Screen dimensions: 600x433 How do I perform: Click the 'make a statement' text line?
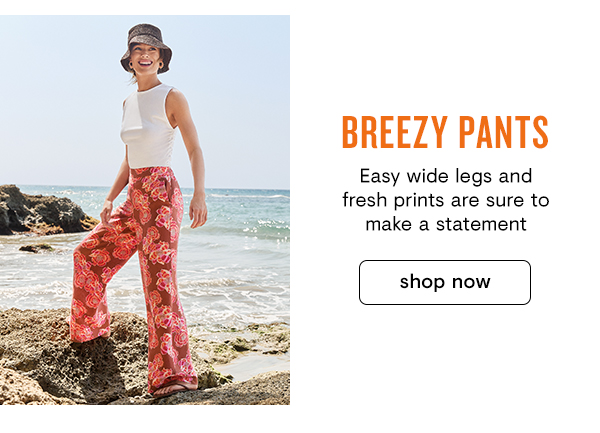pos(446,224)
